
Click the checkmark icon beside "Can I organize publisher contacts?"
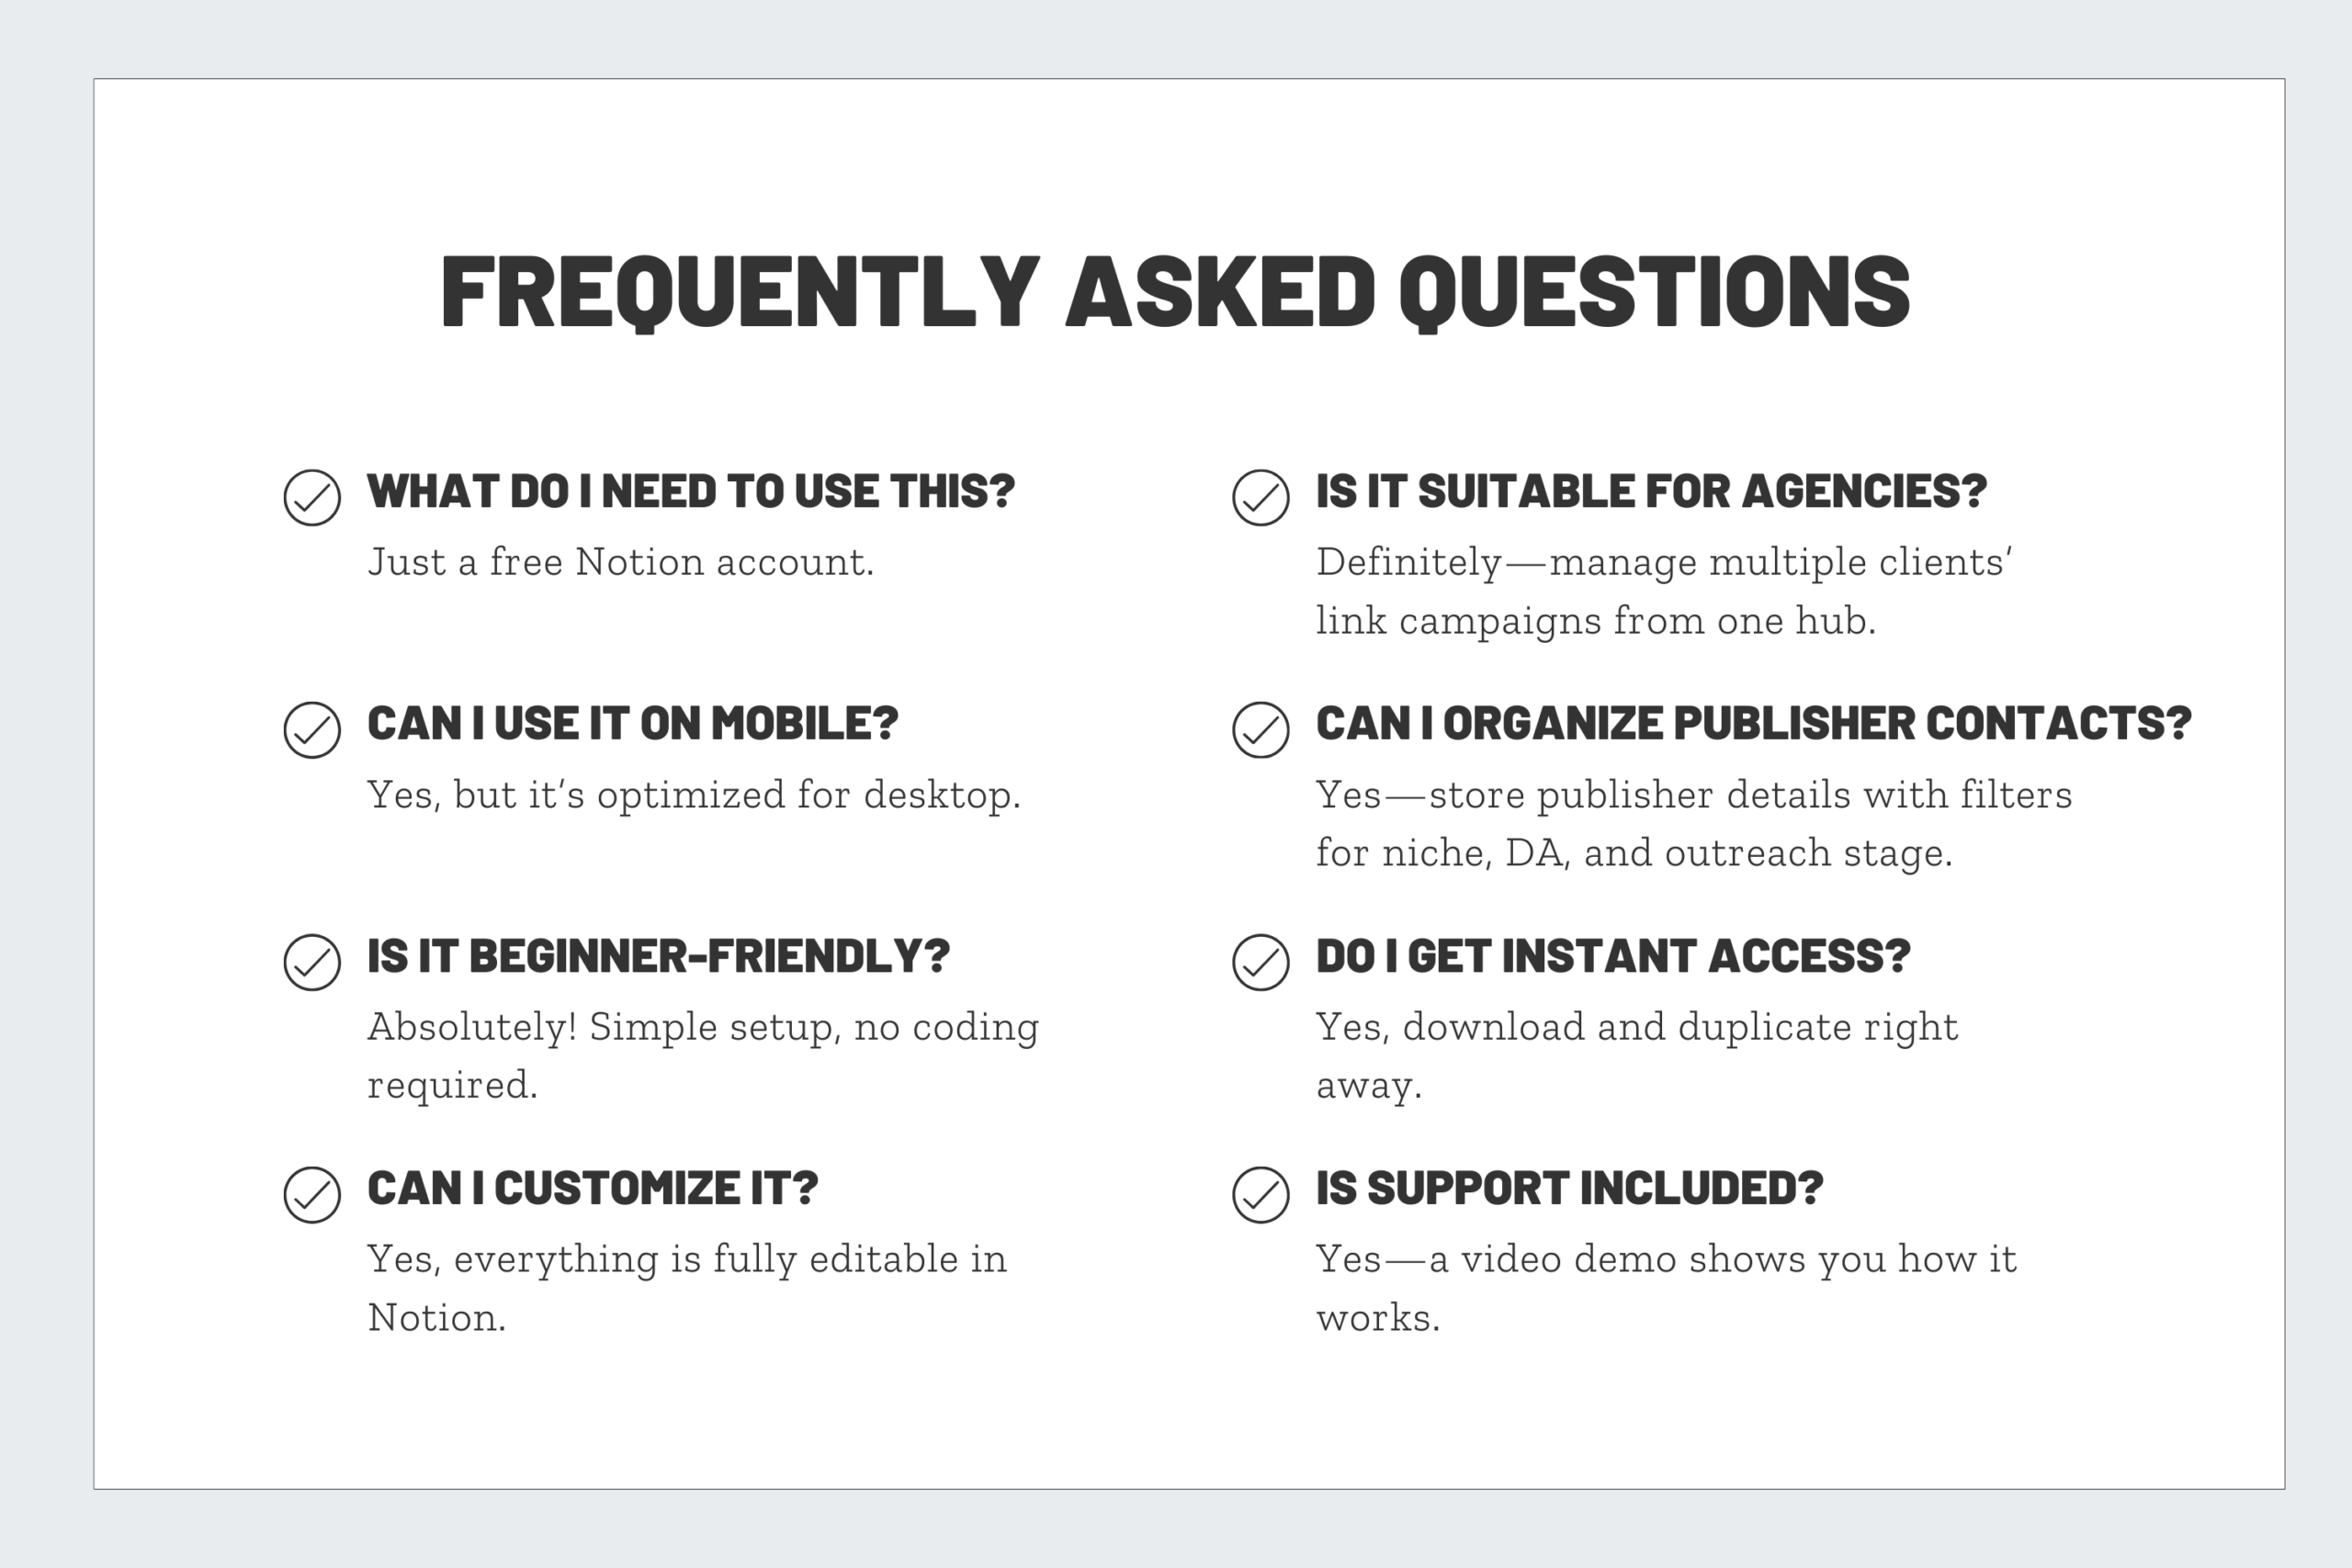pyautogui.click(x=1260, y=730)
